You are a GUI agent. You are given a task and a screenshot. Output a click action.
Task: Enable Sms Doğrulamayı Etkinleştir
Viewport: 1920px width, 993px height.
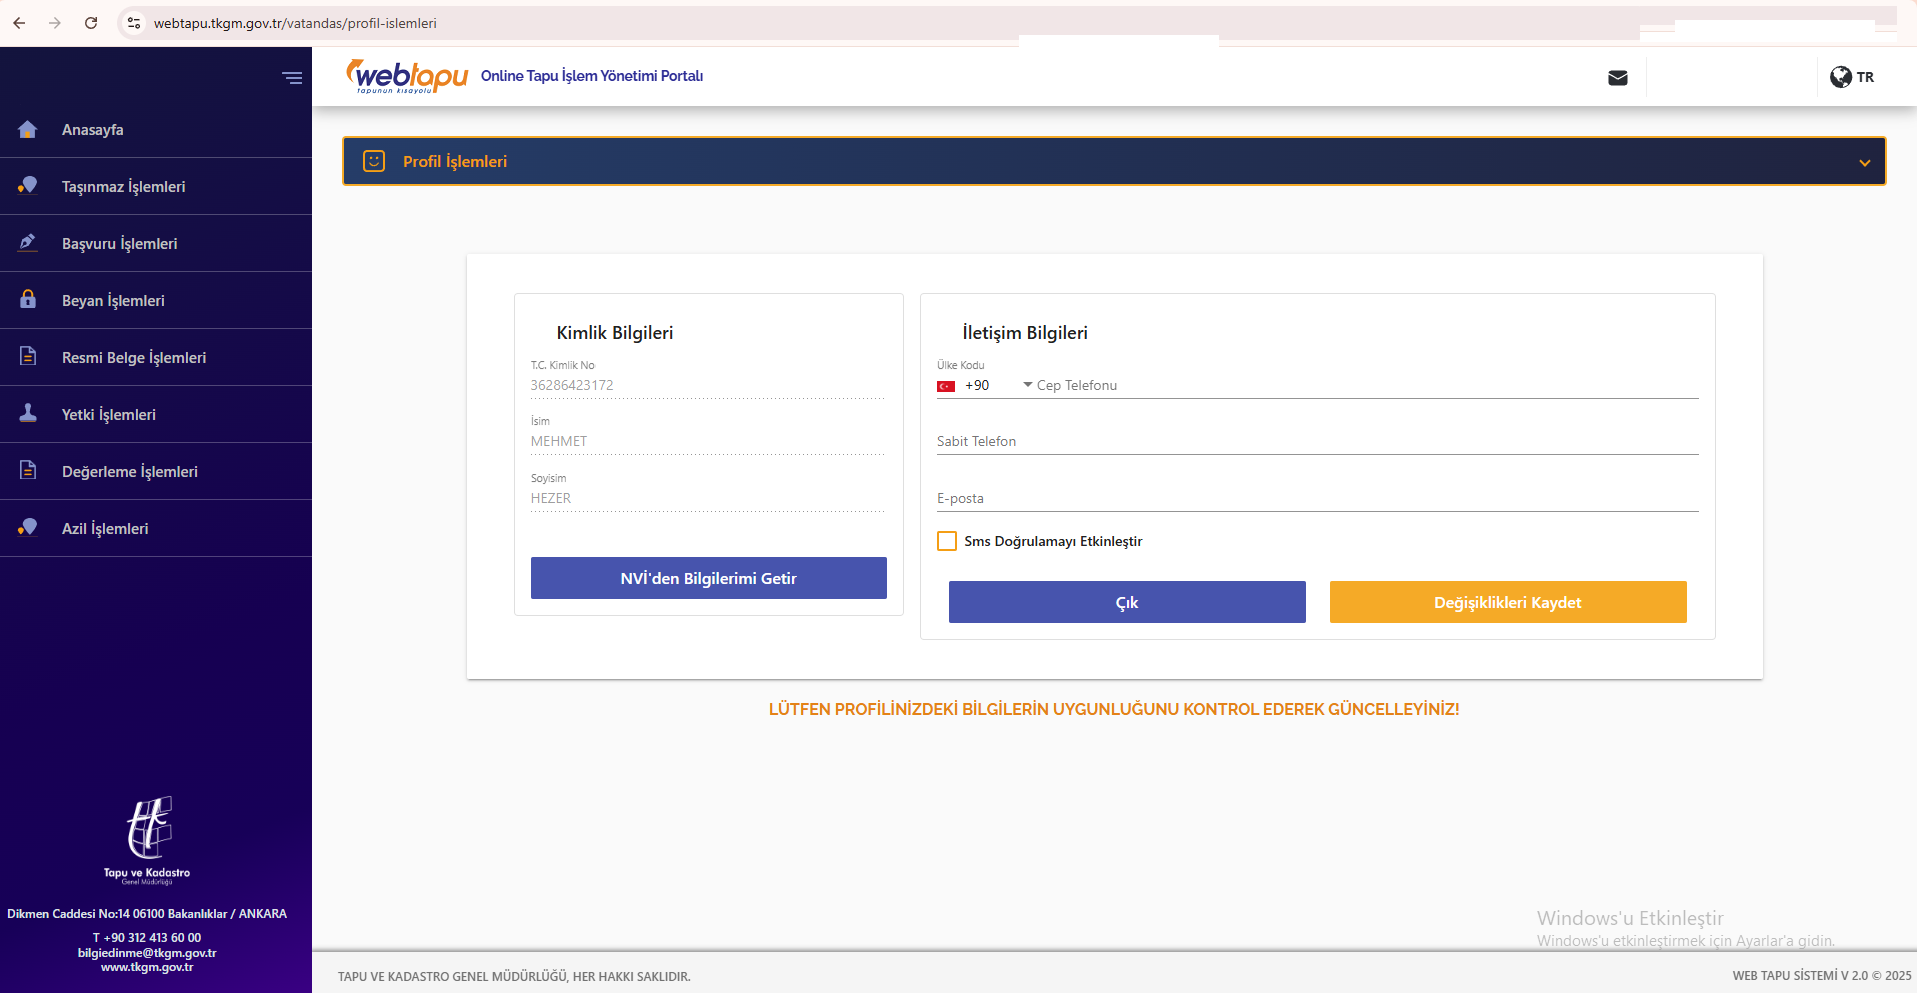coord(947,541)
